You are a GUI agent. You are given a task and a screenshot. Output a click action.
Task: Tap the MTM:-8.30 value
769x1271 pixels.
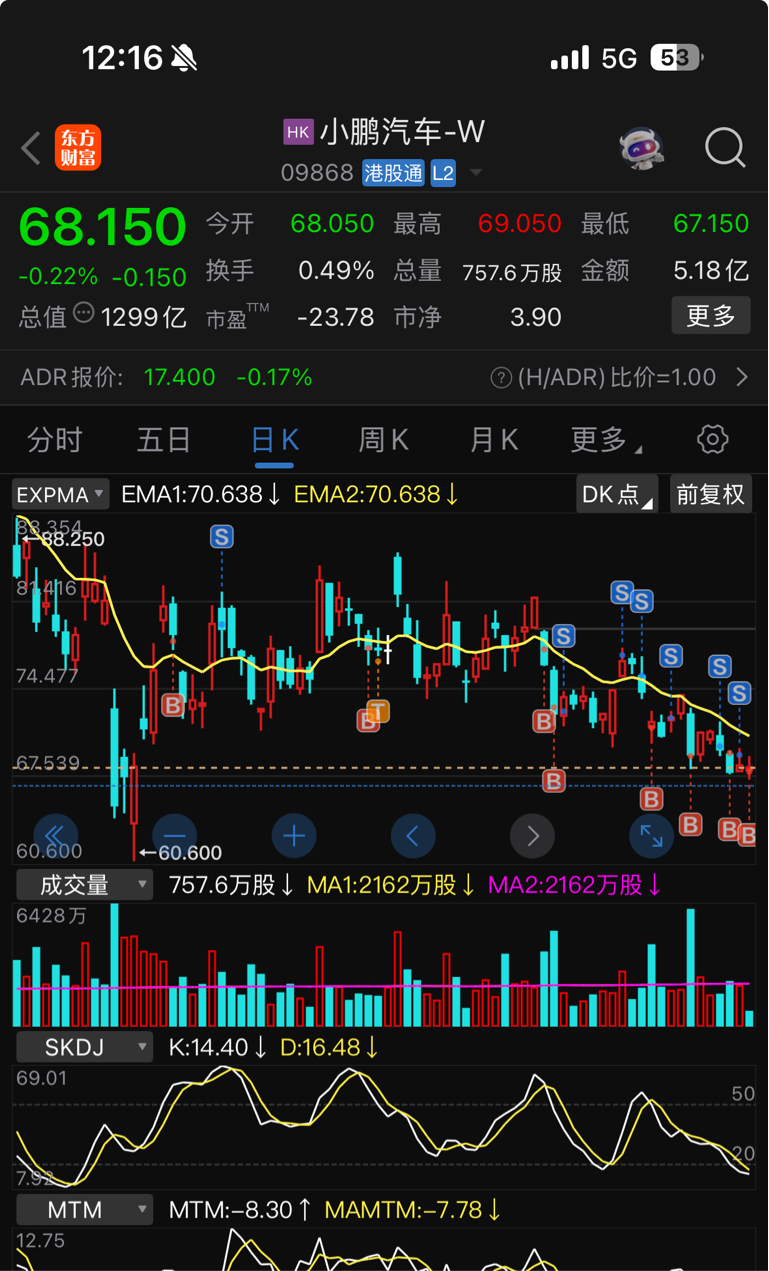coord(241,1210)
